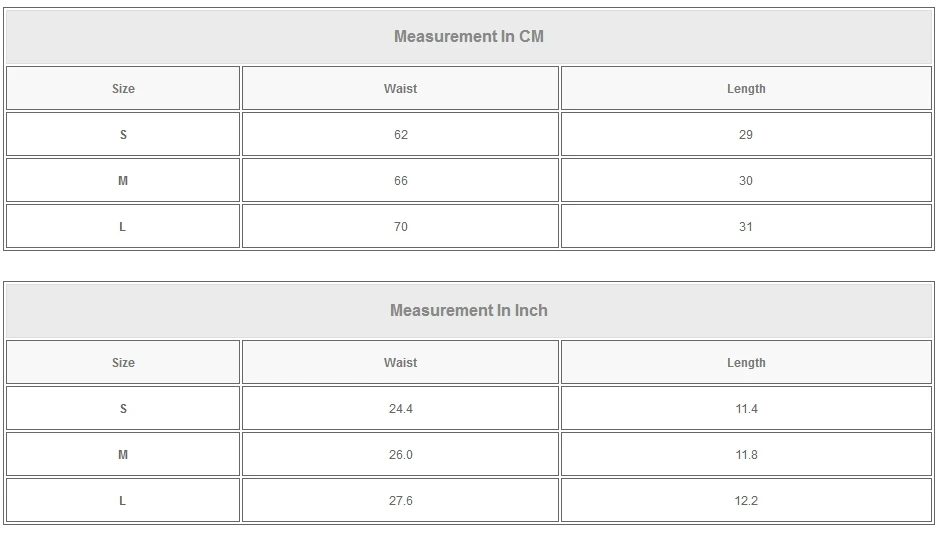This screenshot has height=533, width=946.
Task: Click the length value 12.2 cell
Action: point(746,501)
